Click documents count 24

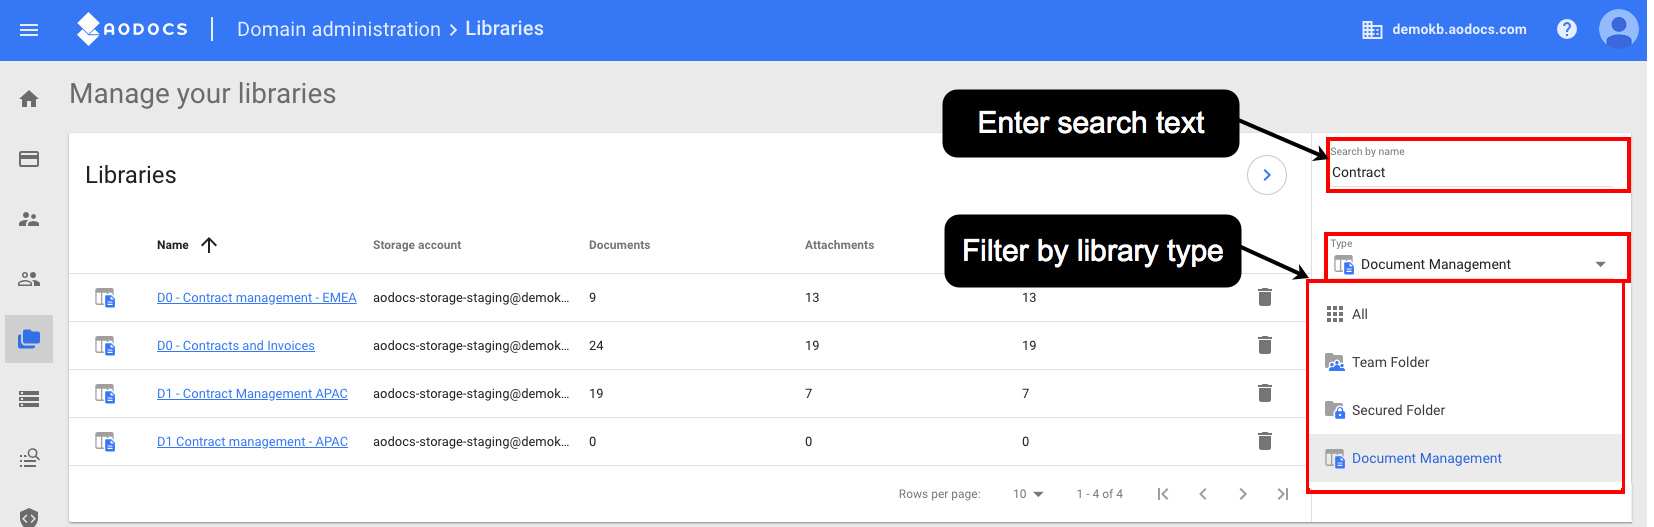tap(596, 346)
